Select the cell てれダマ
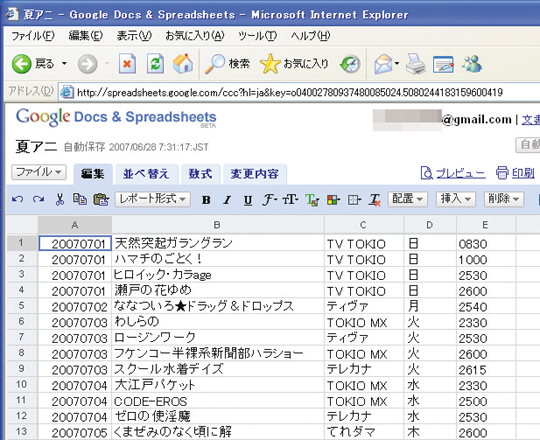The image size is (540, 440). coord(364,432)
